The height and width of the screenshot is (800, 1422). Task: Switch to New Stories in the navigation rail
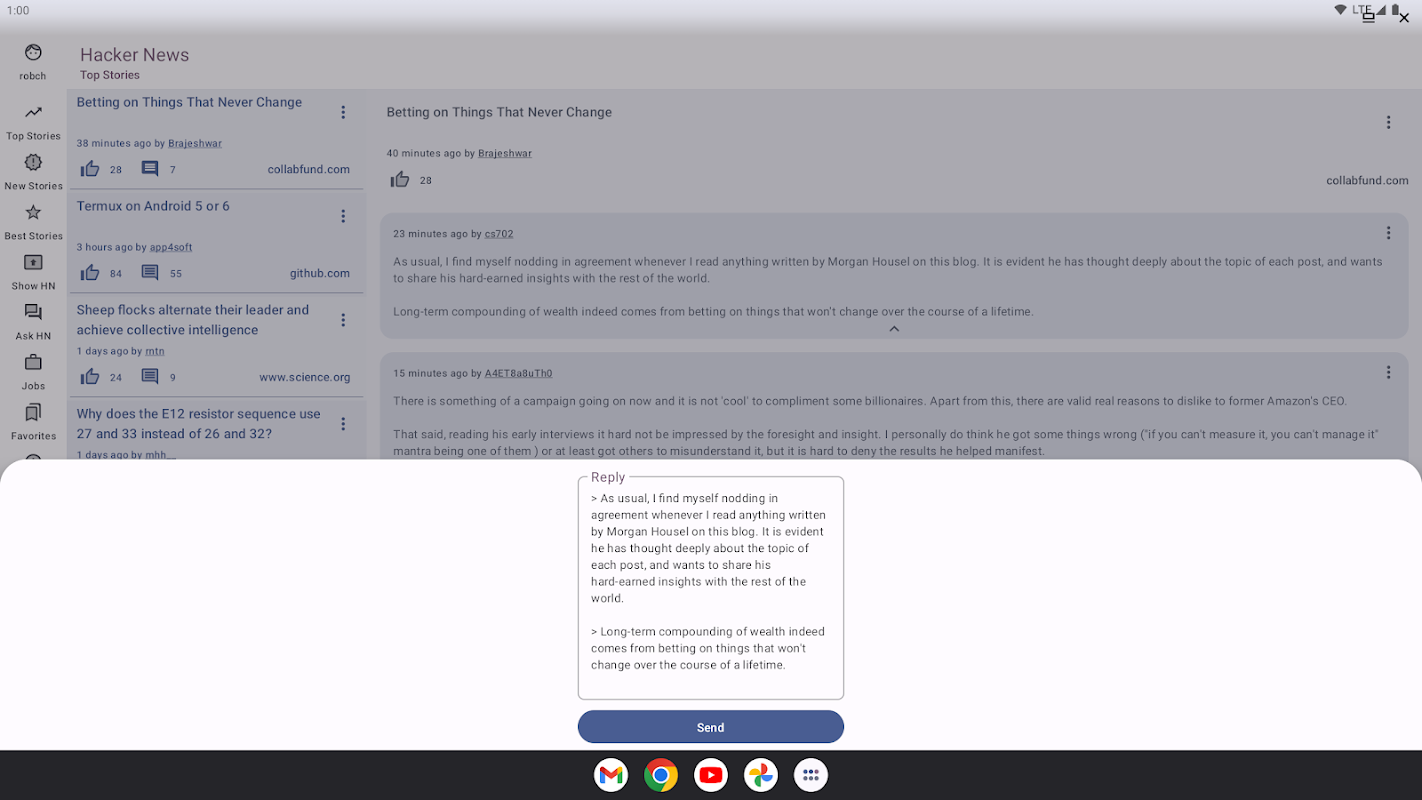pyautogui.click(x=33, y=172)
